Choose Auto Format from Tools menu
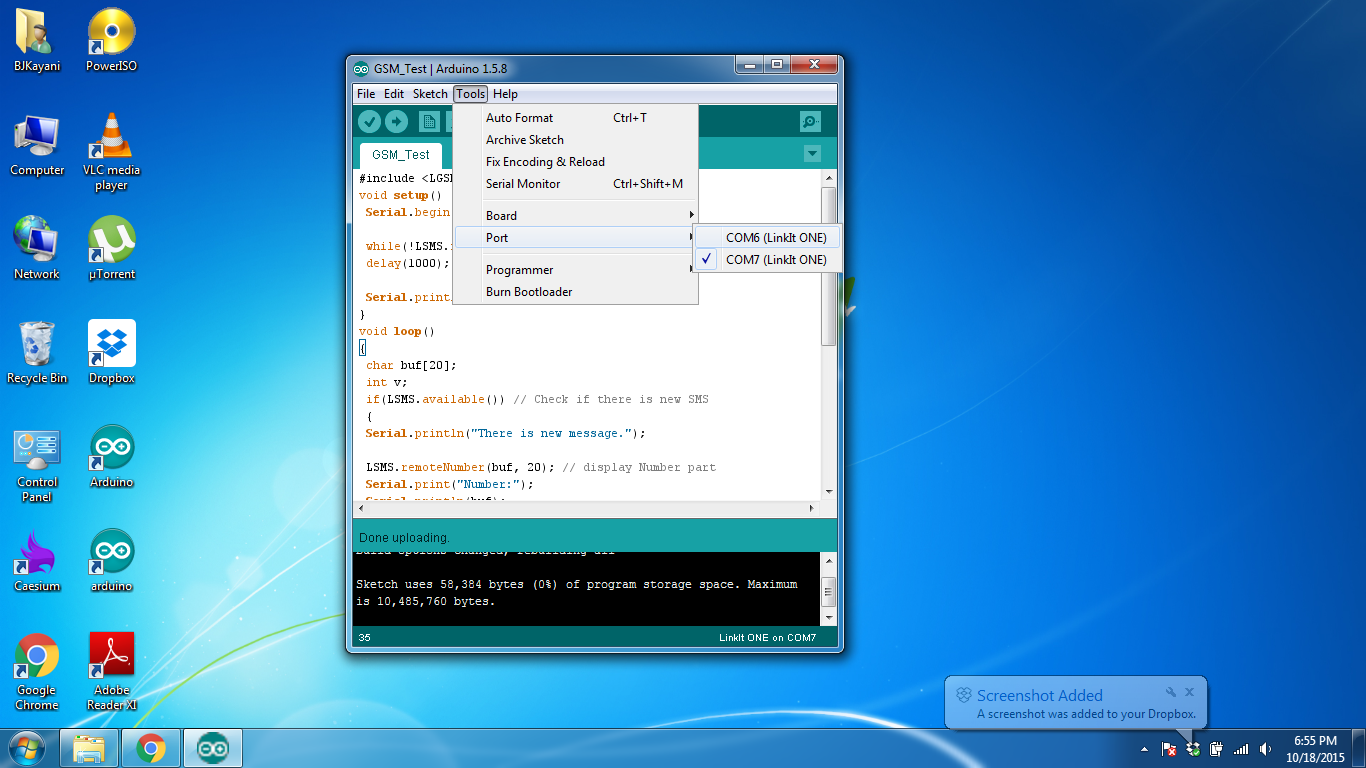Viewport: 1366px width, 768px height. click(576, 118)
